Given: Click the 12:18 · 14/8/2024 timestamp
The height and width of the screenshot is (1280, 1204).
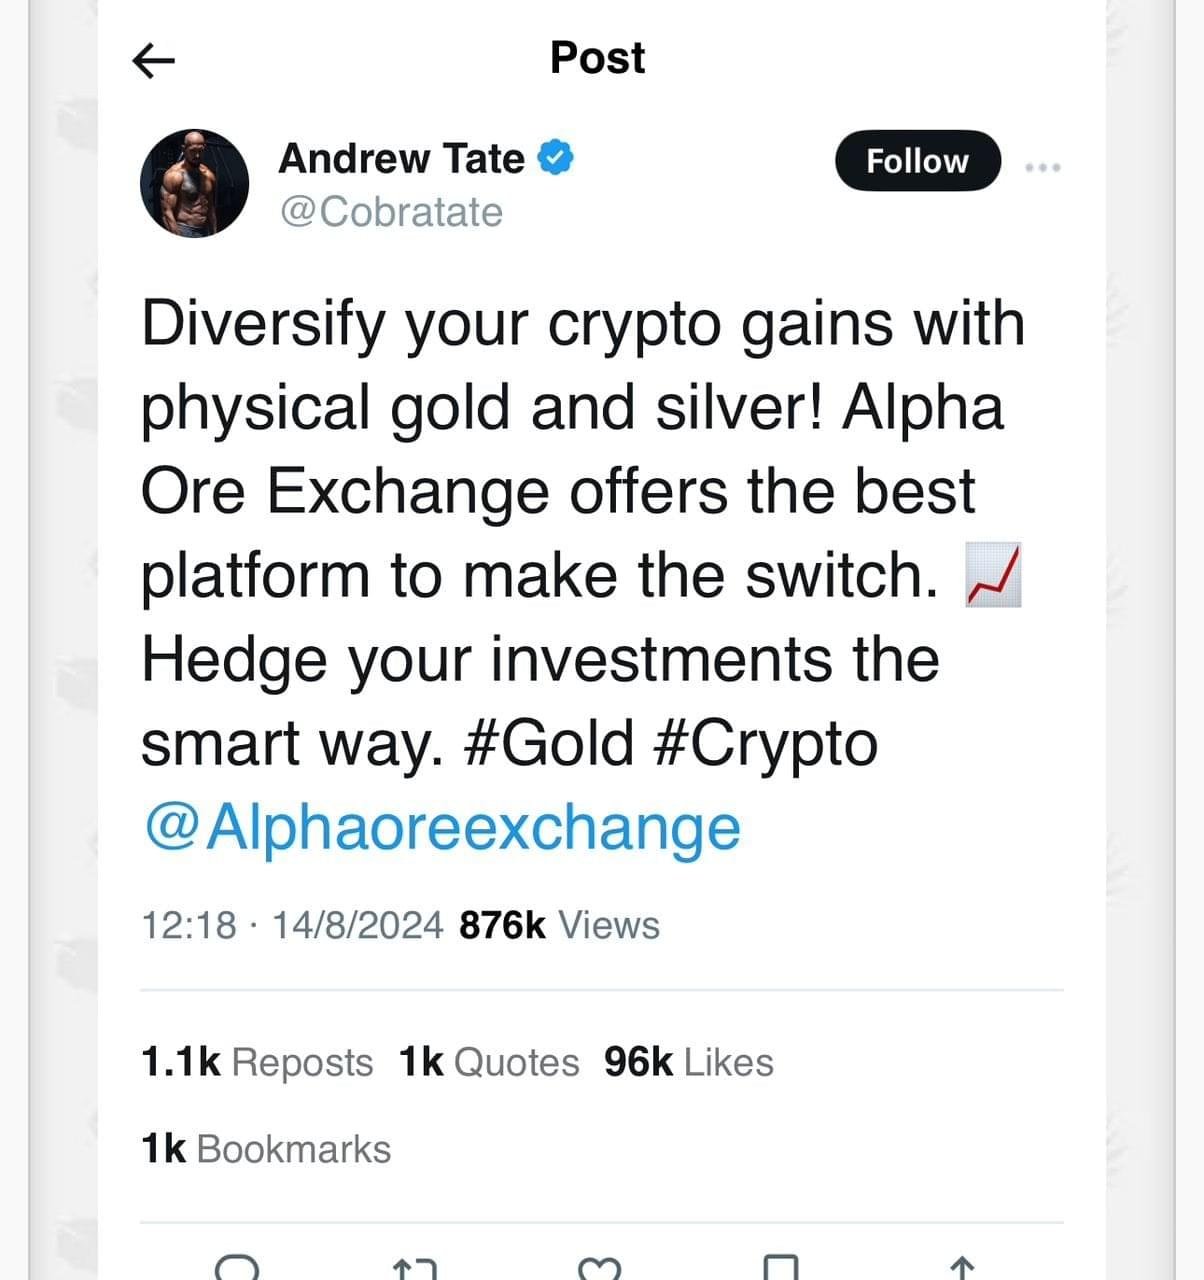Looking at the screenshot, I should click(x=291, y=925).
